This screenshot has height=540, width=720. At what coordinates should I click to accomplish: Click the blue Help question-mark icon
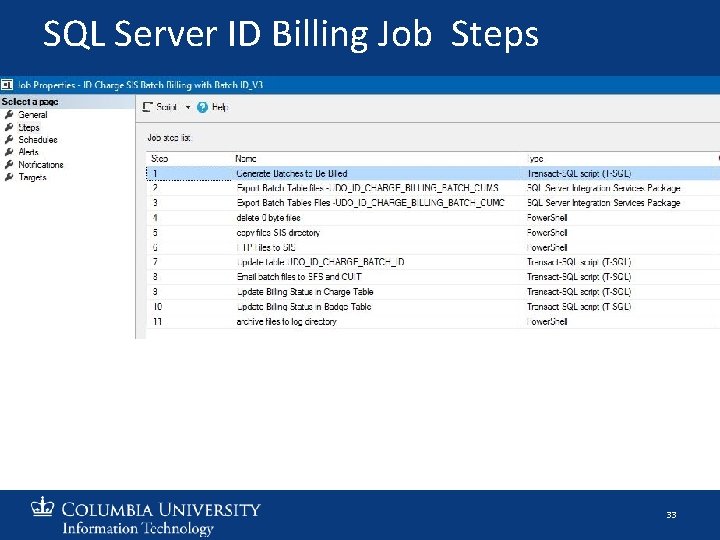tap(202, 107)
